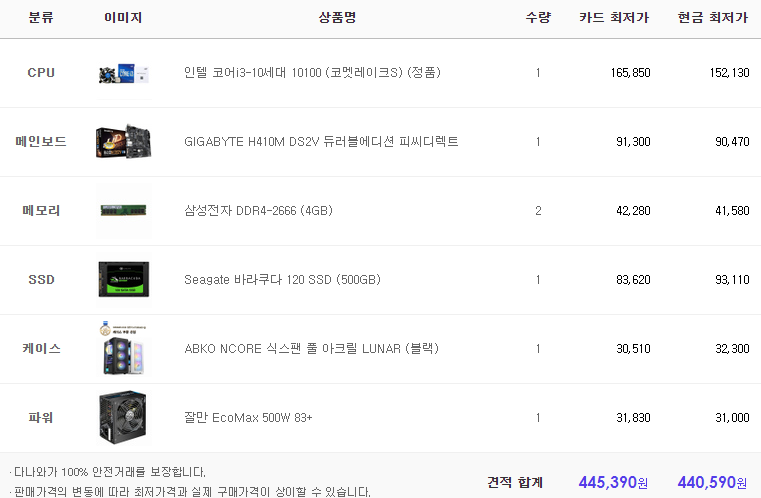Image resolution: width=761 pixels, height=498 pixels.
Task: Open product link 삼성전자 DDR4-2666 (4GB)
Action: pyautogui.click(x=258, y=211)
